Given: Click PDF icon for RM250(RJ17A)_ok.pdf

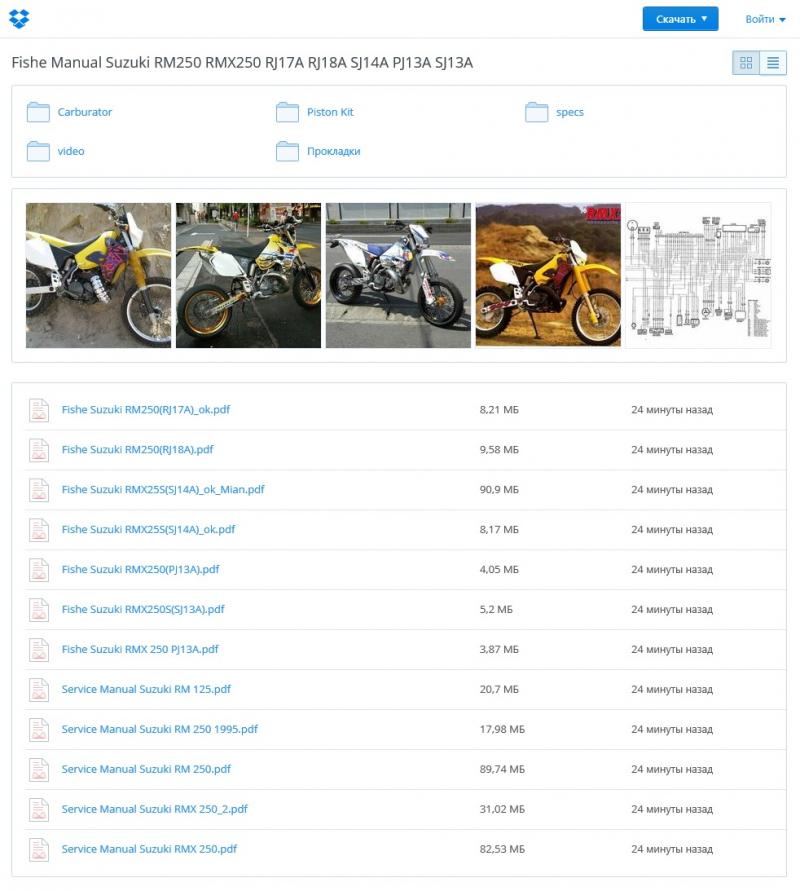Looking at the screenshot, I should 39,410.
